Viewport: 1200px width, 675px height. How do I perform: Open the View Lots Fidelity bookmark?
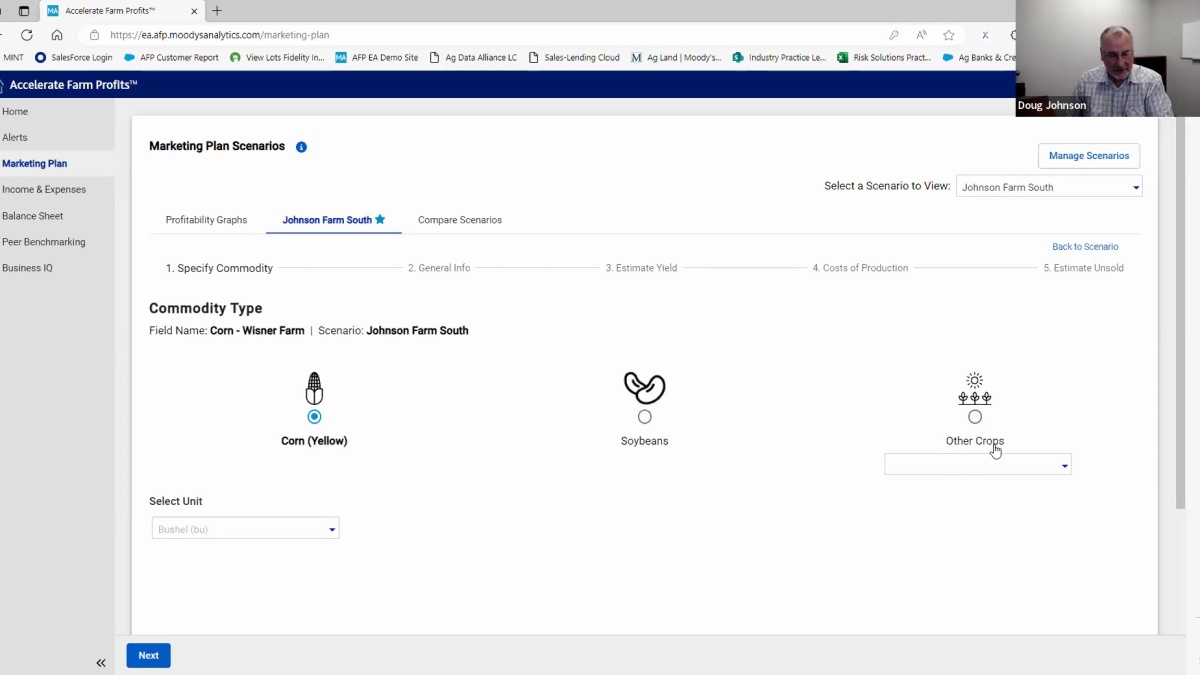click(x=277, y=57)
